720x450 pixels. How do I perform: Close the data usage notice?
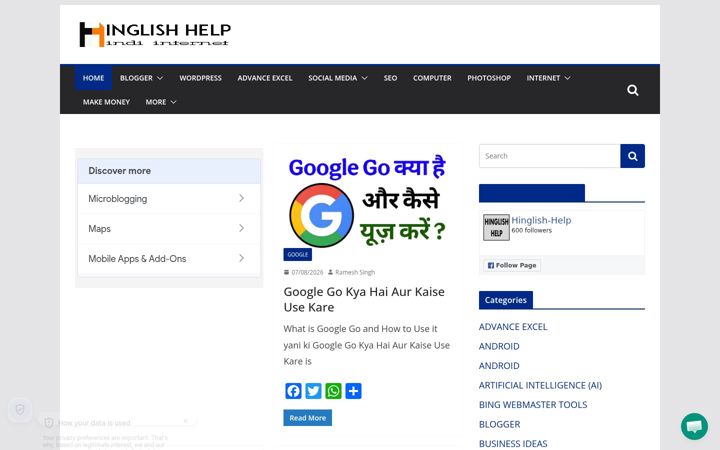[186, 421]
